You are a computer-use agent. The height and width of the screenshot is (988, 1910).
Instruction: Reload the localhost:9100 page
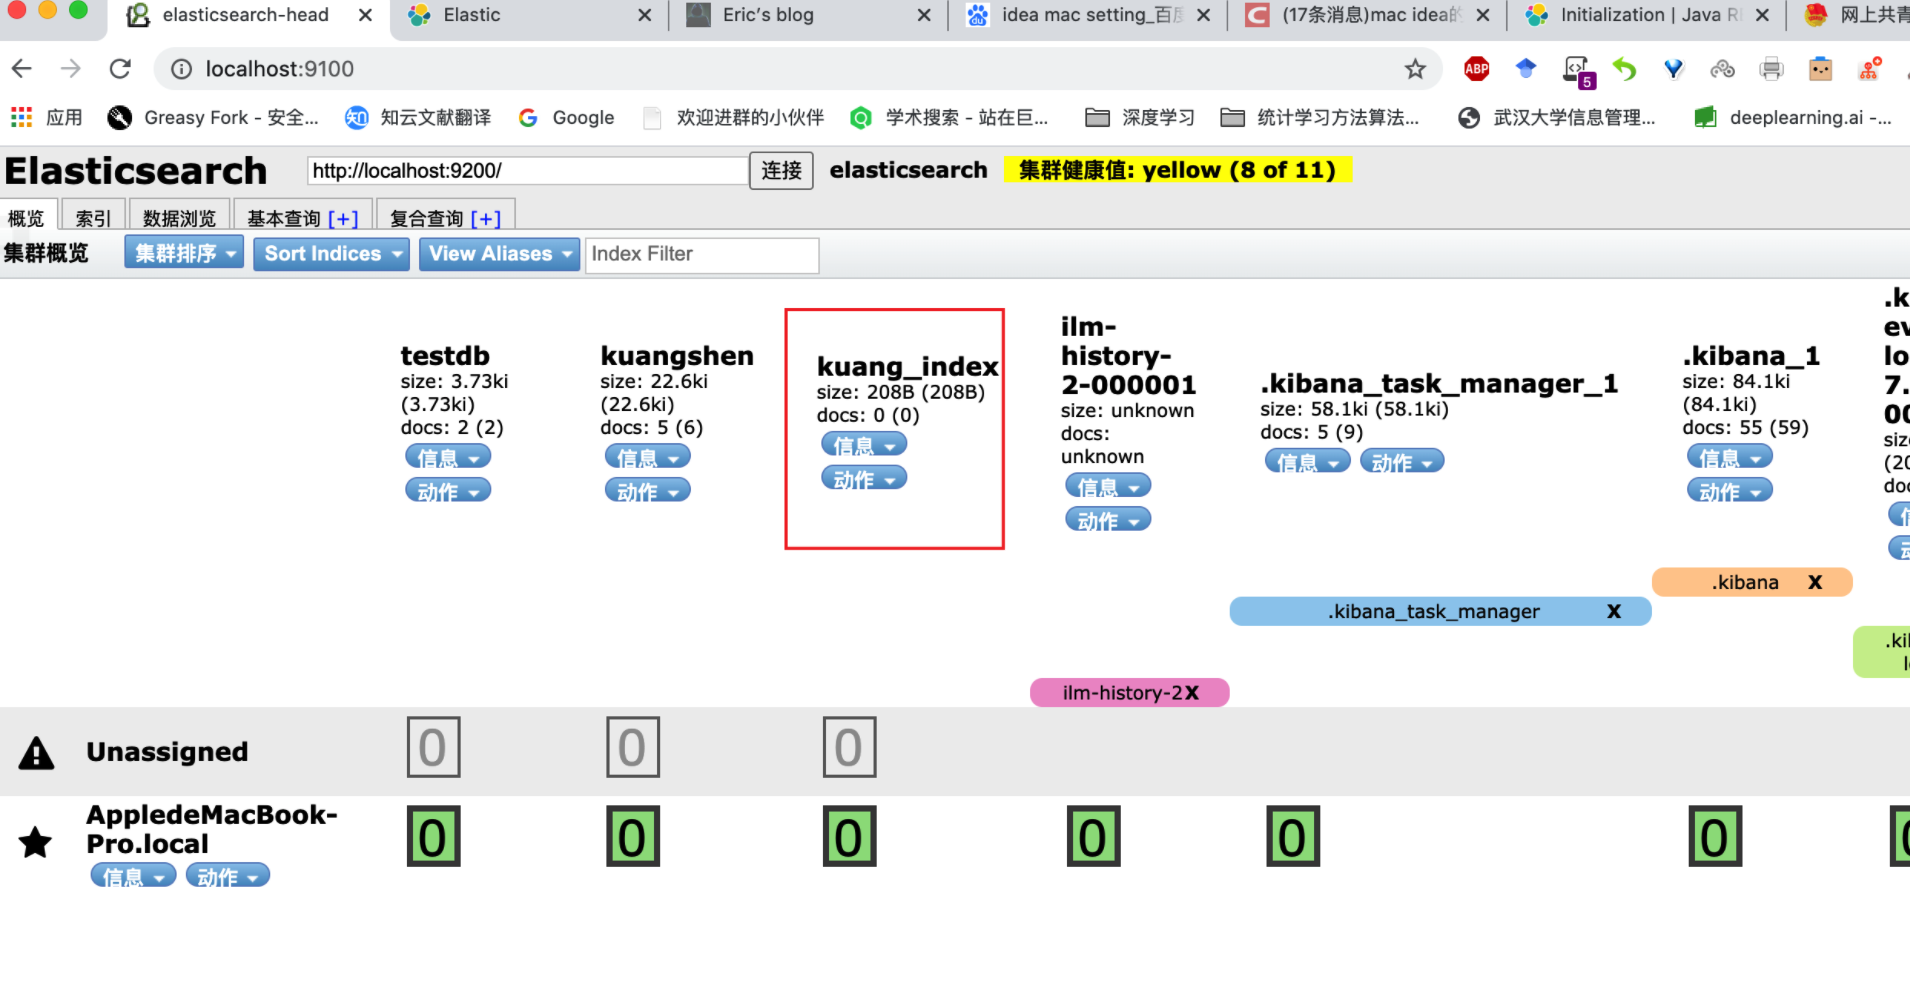click(120, 69)
